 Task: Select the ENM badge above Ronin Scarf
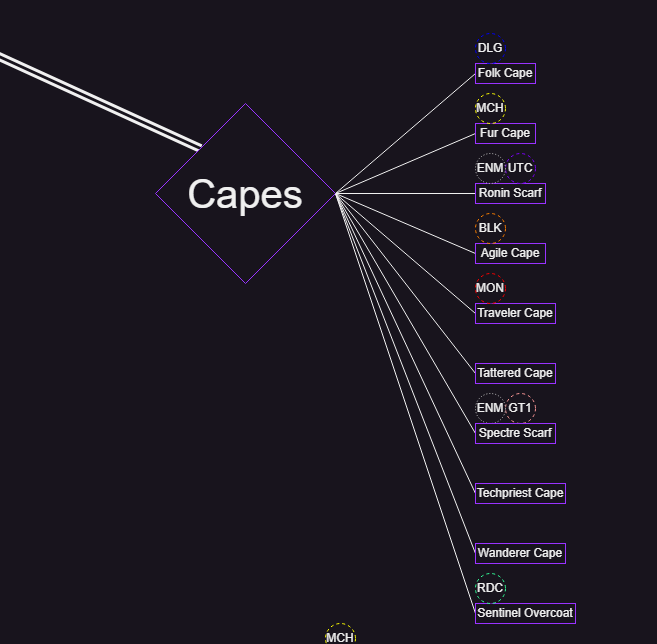point(490,168)
